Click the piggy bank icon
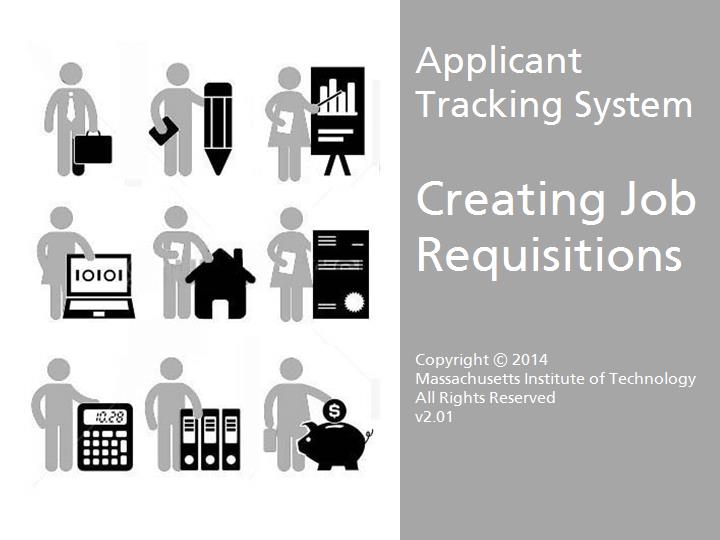This screenshot has height=540, width=720. coord(334,444)
